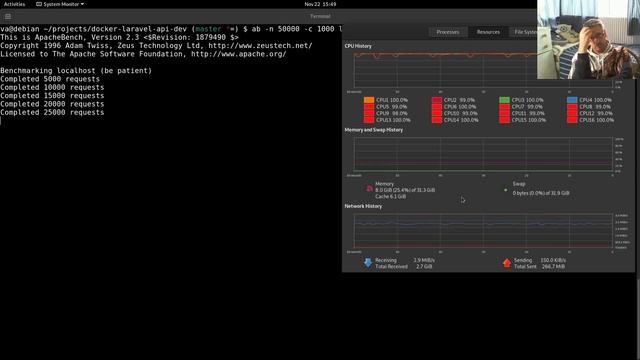Switch to the Resources tab
Image resolution: width=640 pixels, height=360 pixels.
click(488, 32)
